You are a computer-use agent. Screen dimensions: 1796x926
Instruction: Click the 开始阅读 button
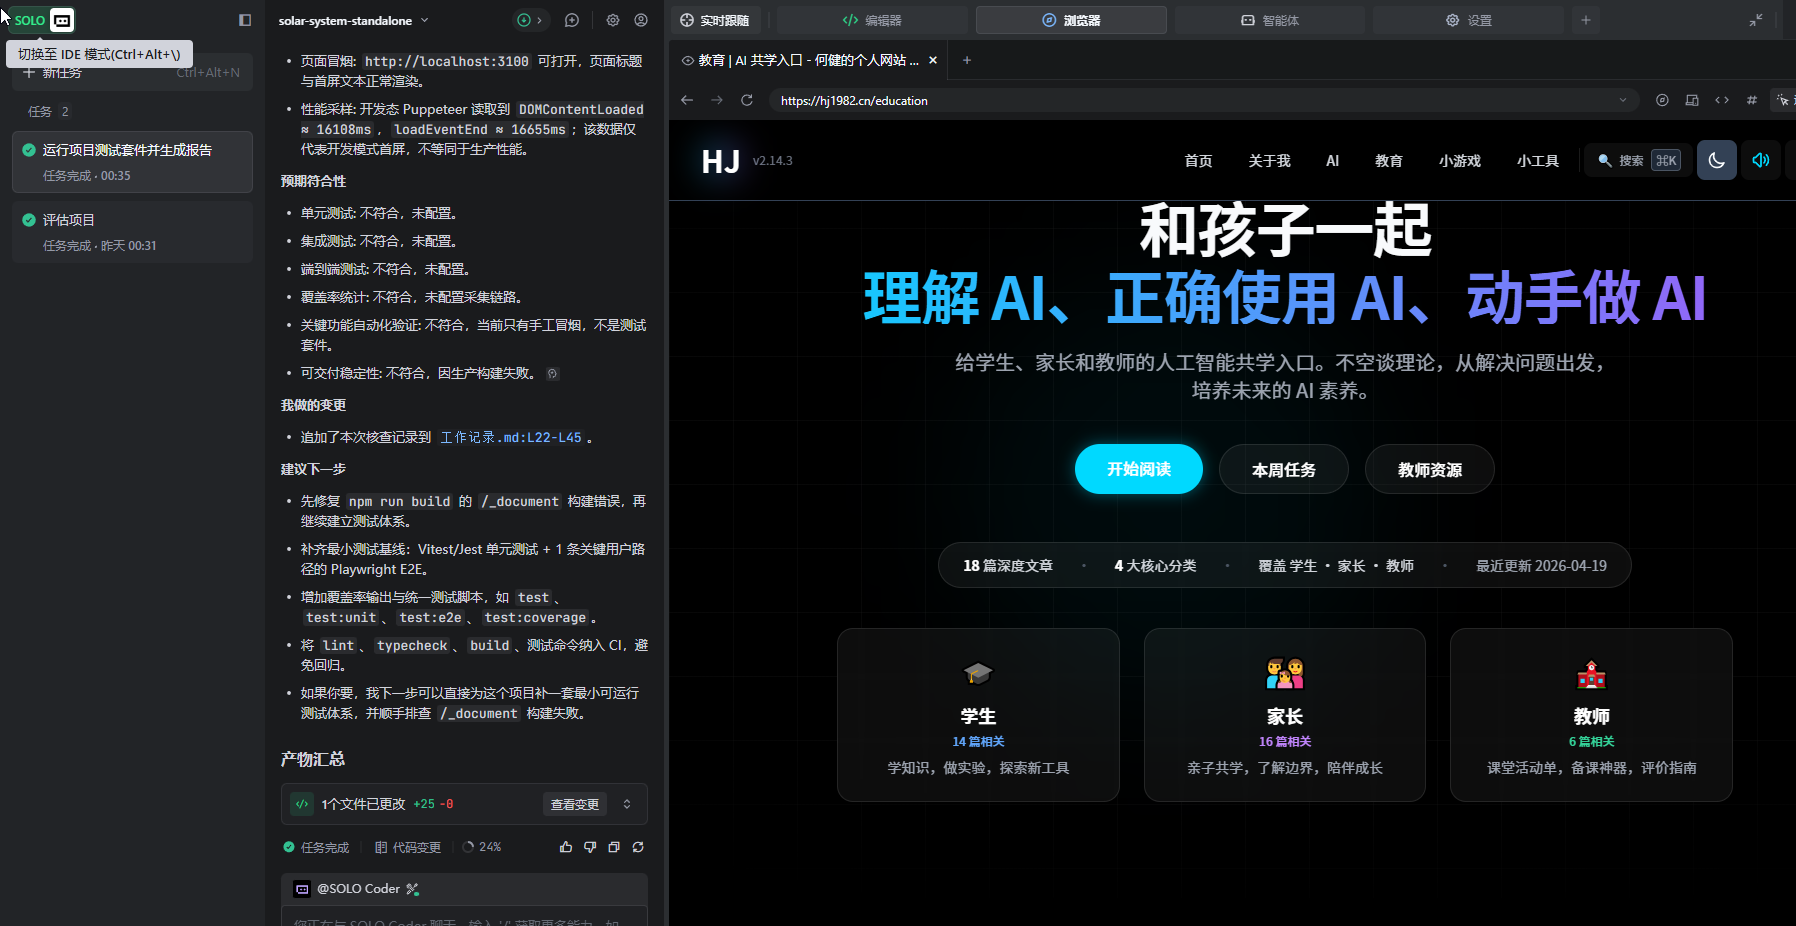(1138, 469)
